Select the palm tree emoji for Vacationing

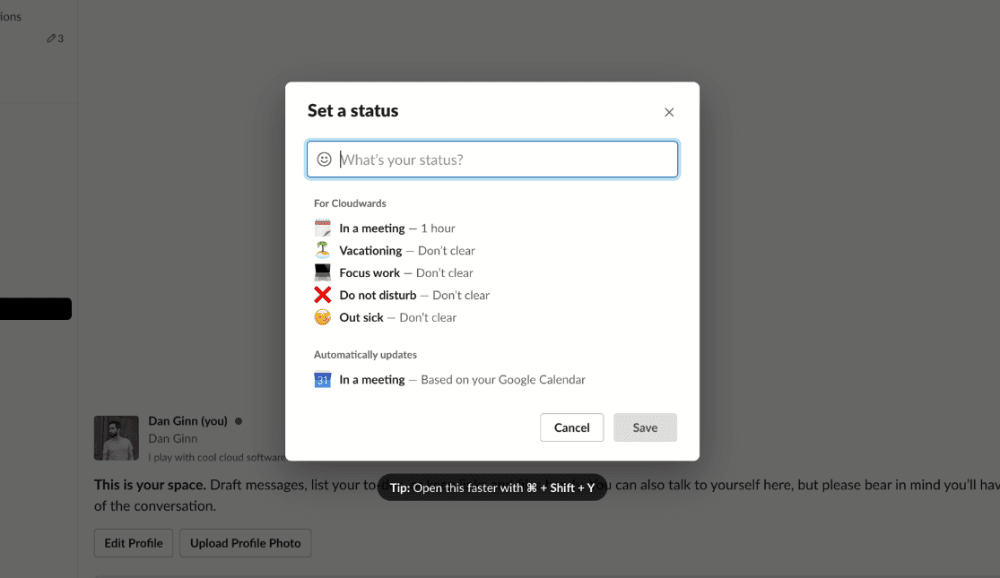322,250
